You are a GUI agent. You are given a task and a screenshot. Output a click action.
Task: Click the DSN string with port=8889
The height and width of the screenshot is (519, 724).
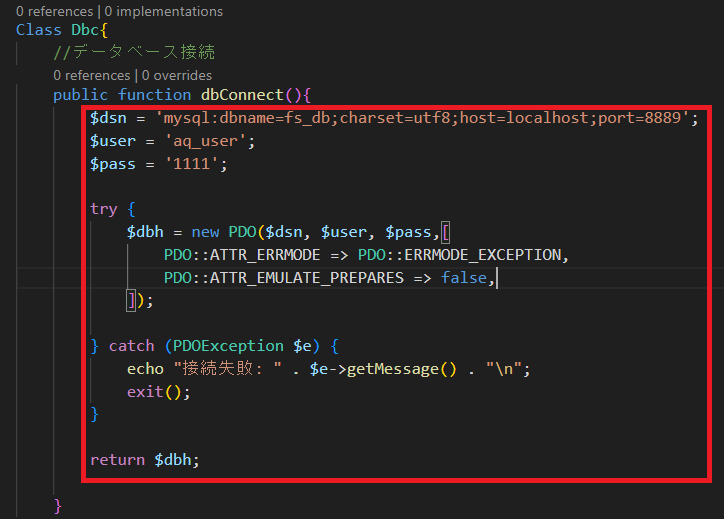[x=423, y=118]
